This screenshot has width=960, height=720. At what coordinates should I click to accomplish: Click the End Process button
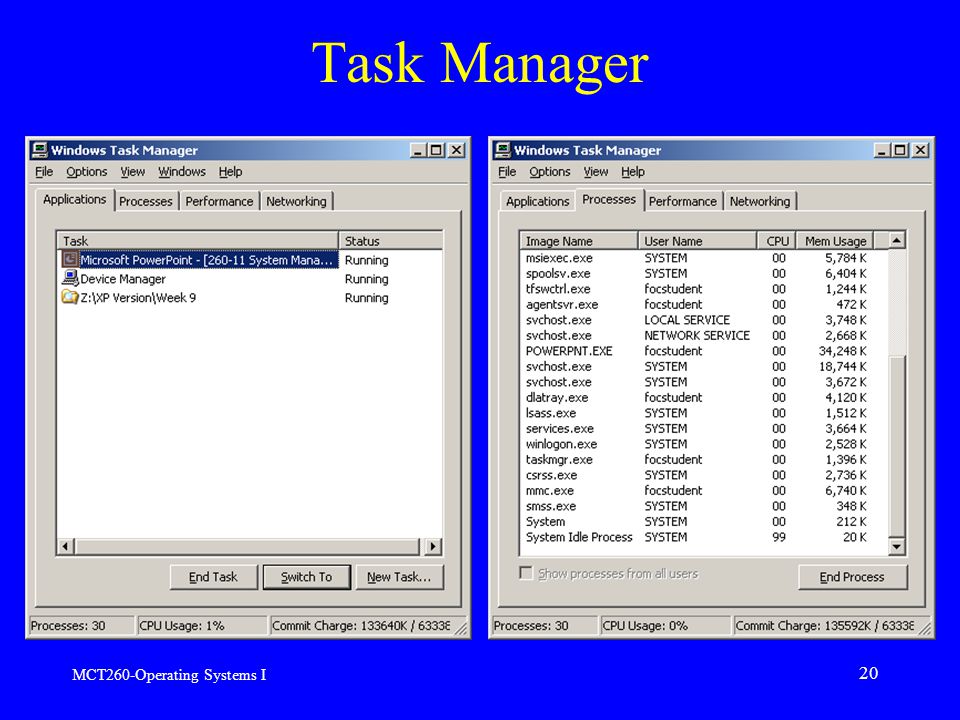[x=852, y=577]
